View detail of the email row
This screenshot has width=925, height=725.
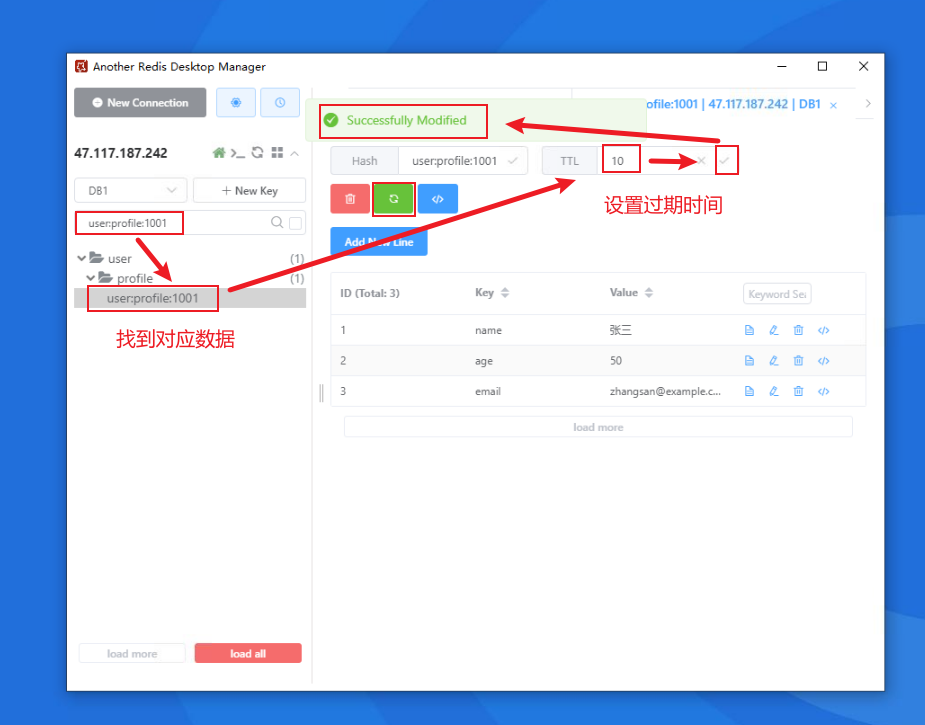point(749,391)
